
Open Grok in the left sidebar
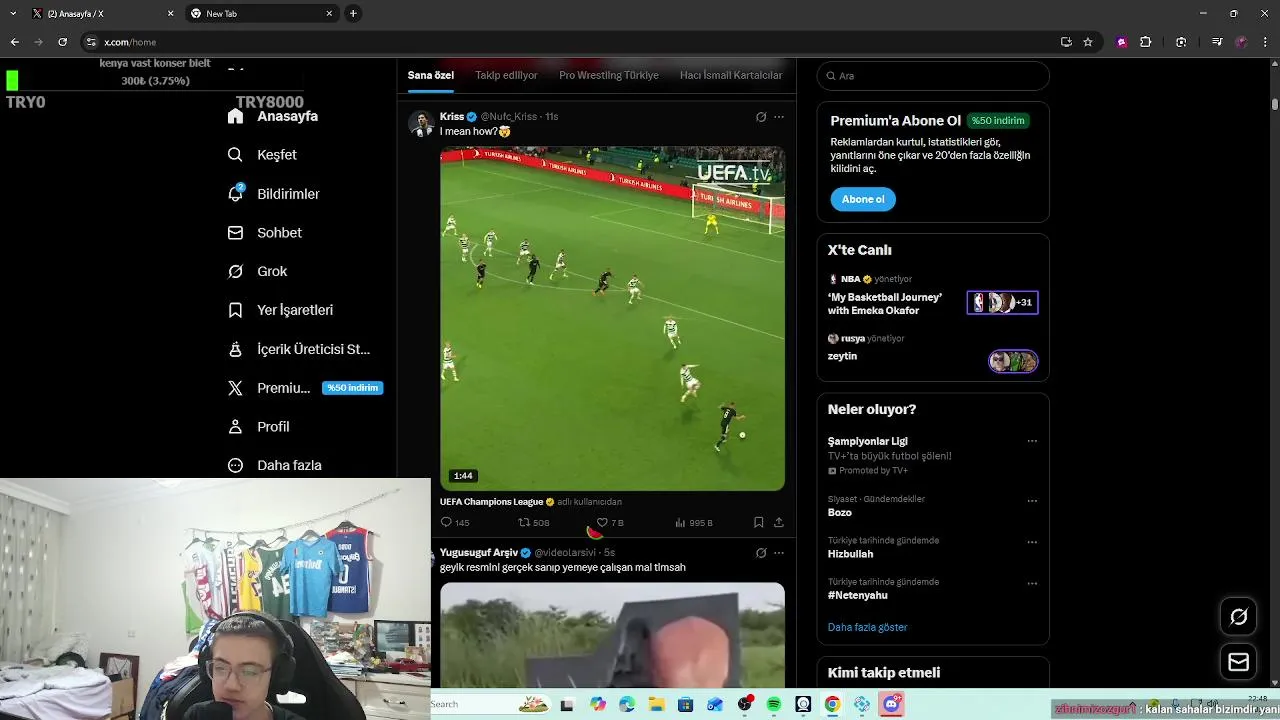pos(258,272)
